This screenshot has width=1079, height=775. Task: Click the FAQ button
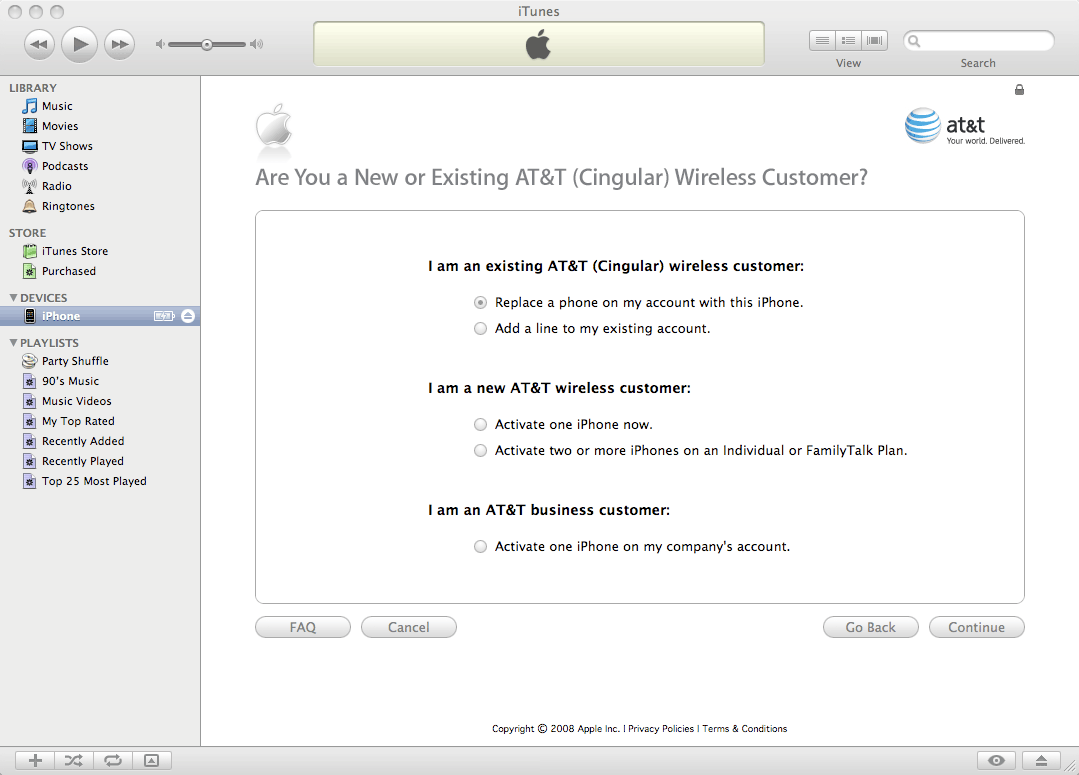point(303,627)
